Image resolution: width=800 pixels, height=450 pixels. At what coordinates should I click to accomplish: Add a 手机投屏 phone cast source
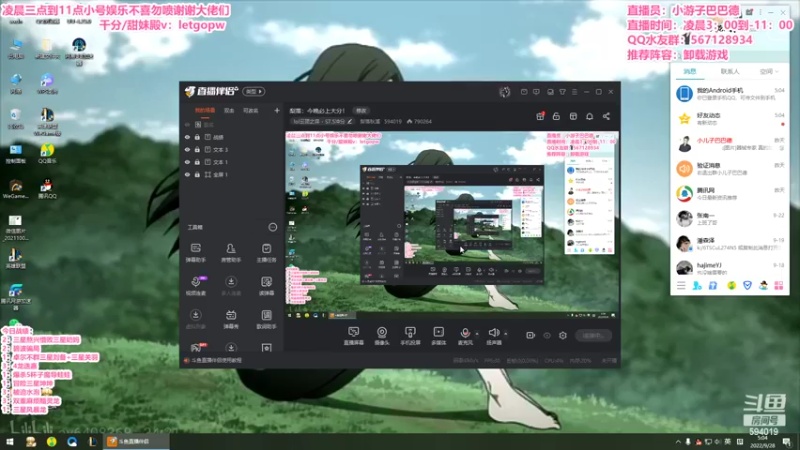[410, 336]
